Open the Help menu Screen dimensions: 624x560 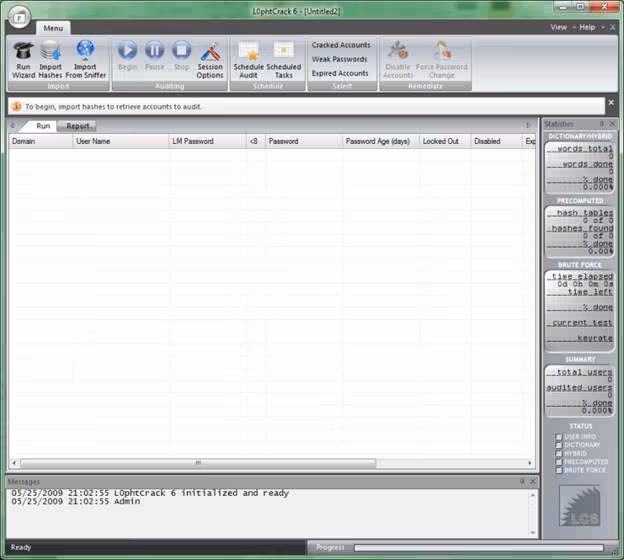(587, 27)
